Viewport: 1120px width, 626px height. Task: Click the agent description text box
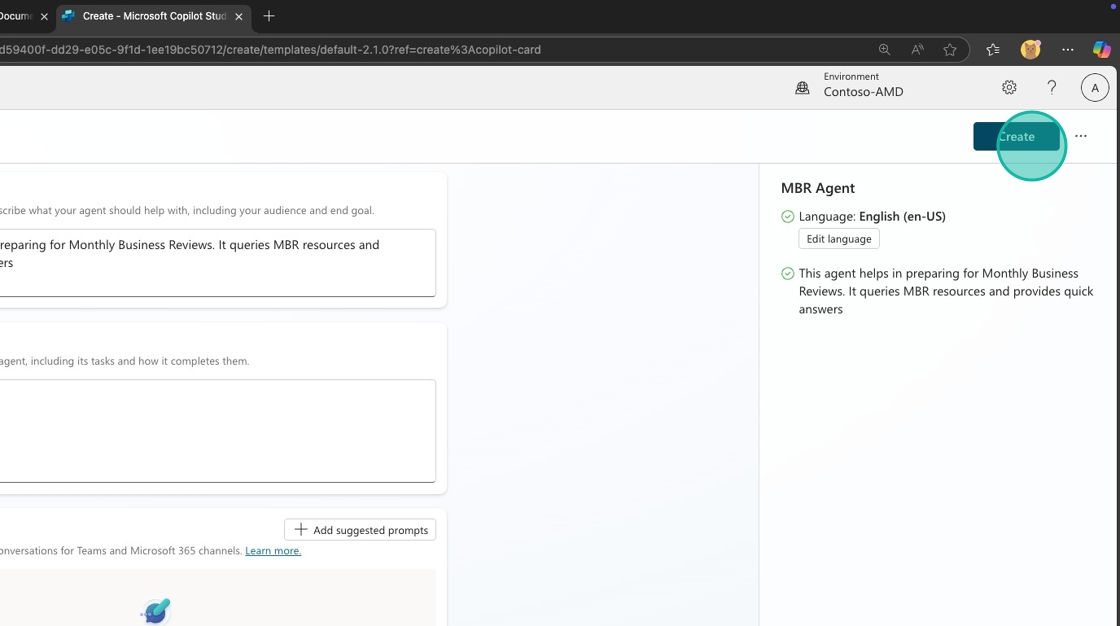pos(215,262)
